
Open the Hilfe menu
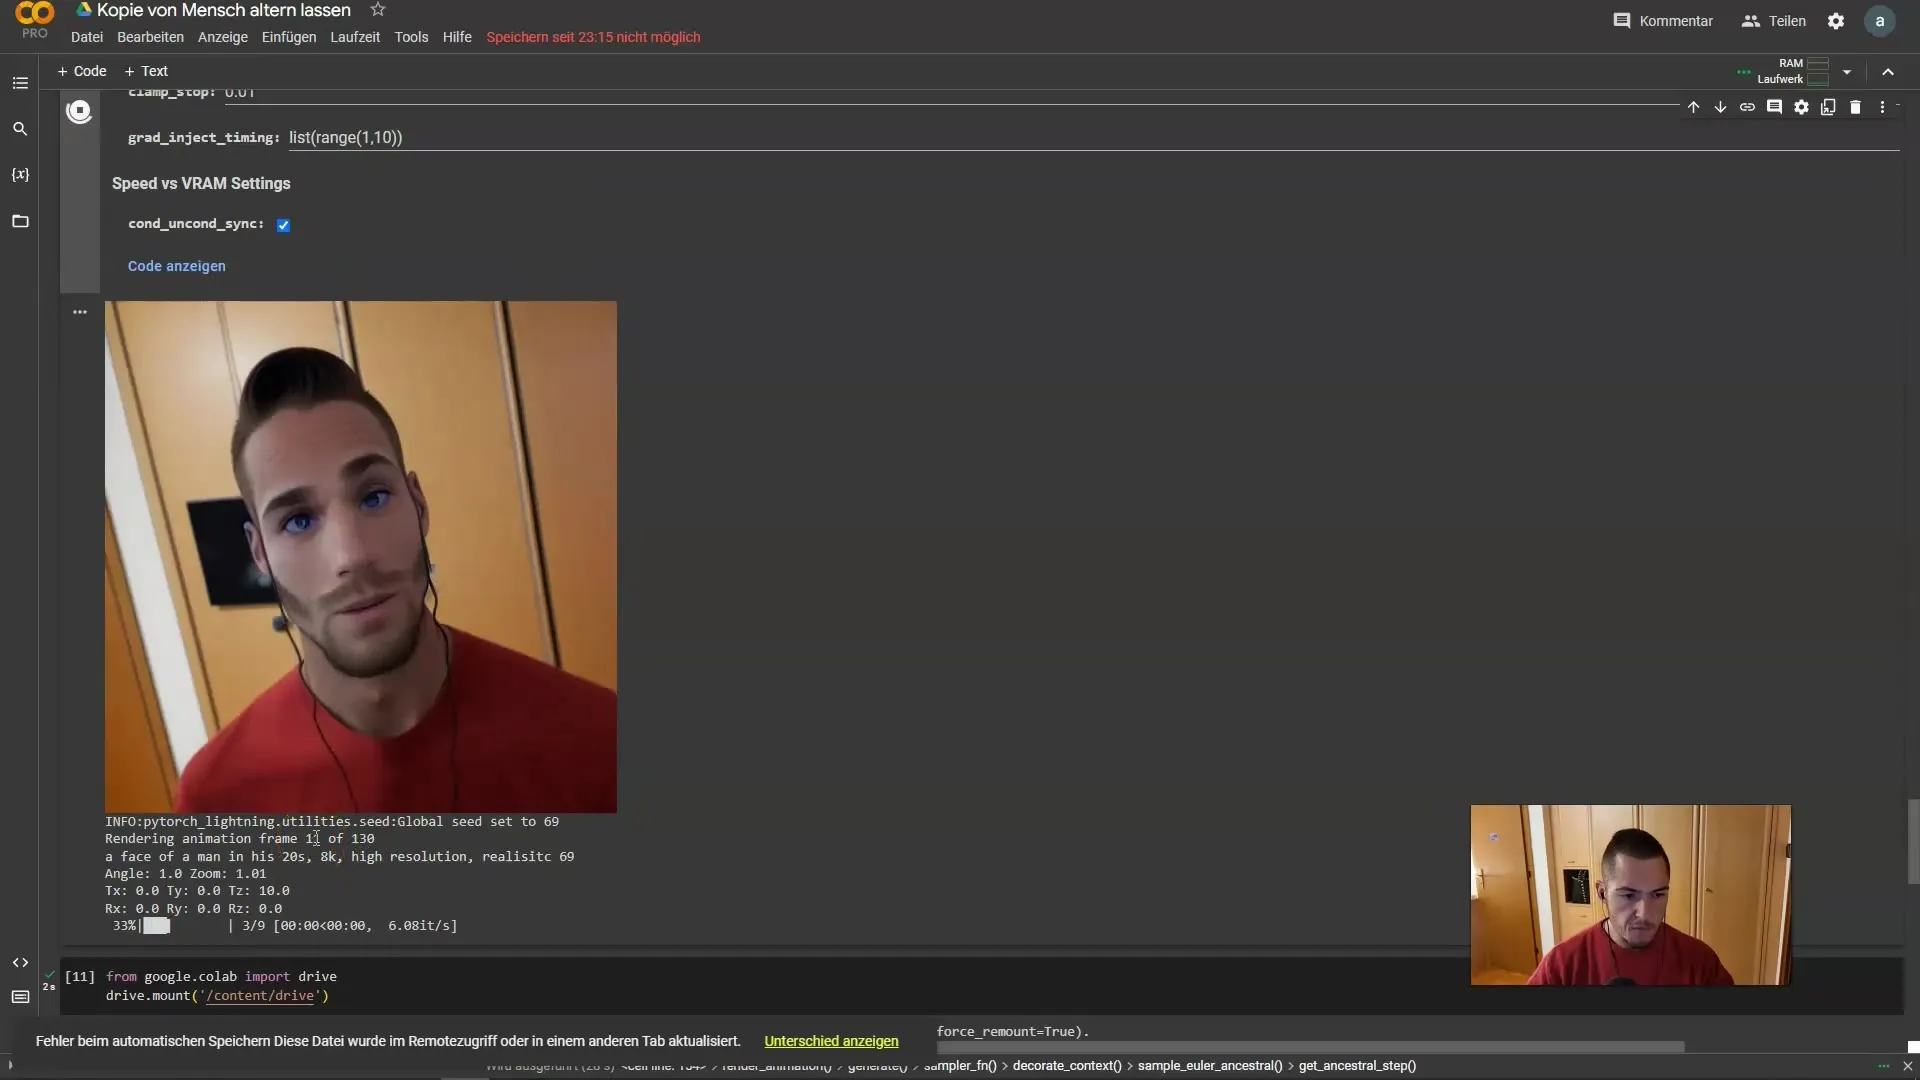click(457, 37)
